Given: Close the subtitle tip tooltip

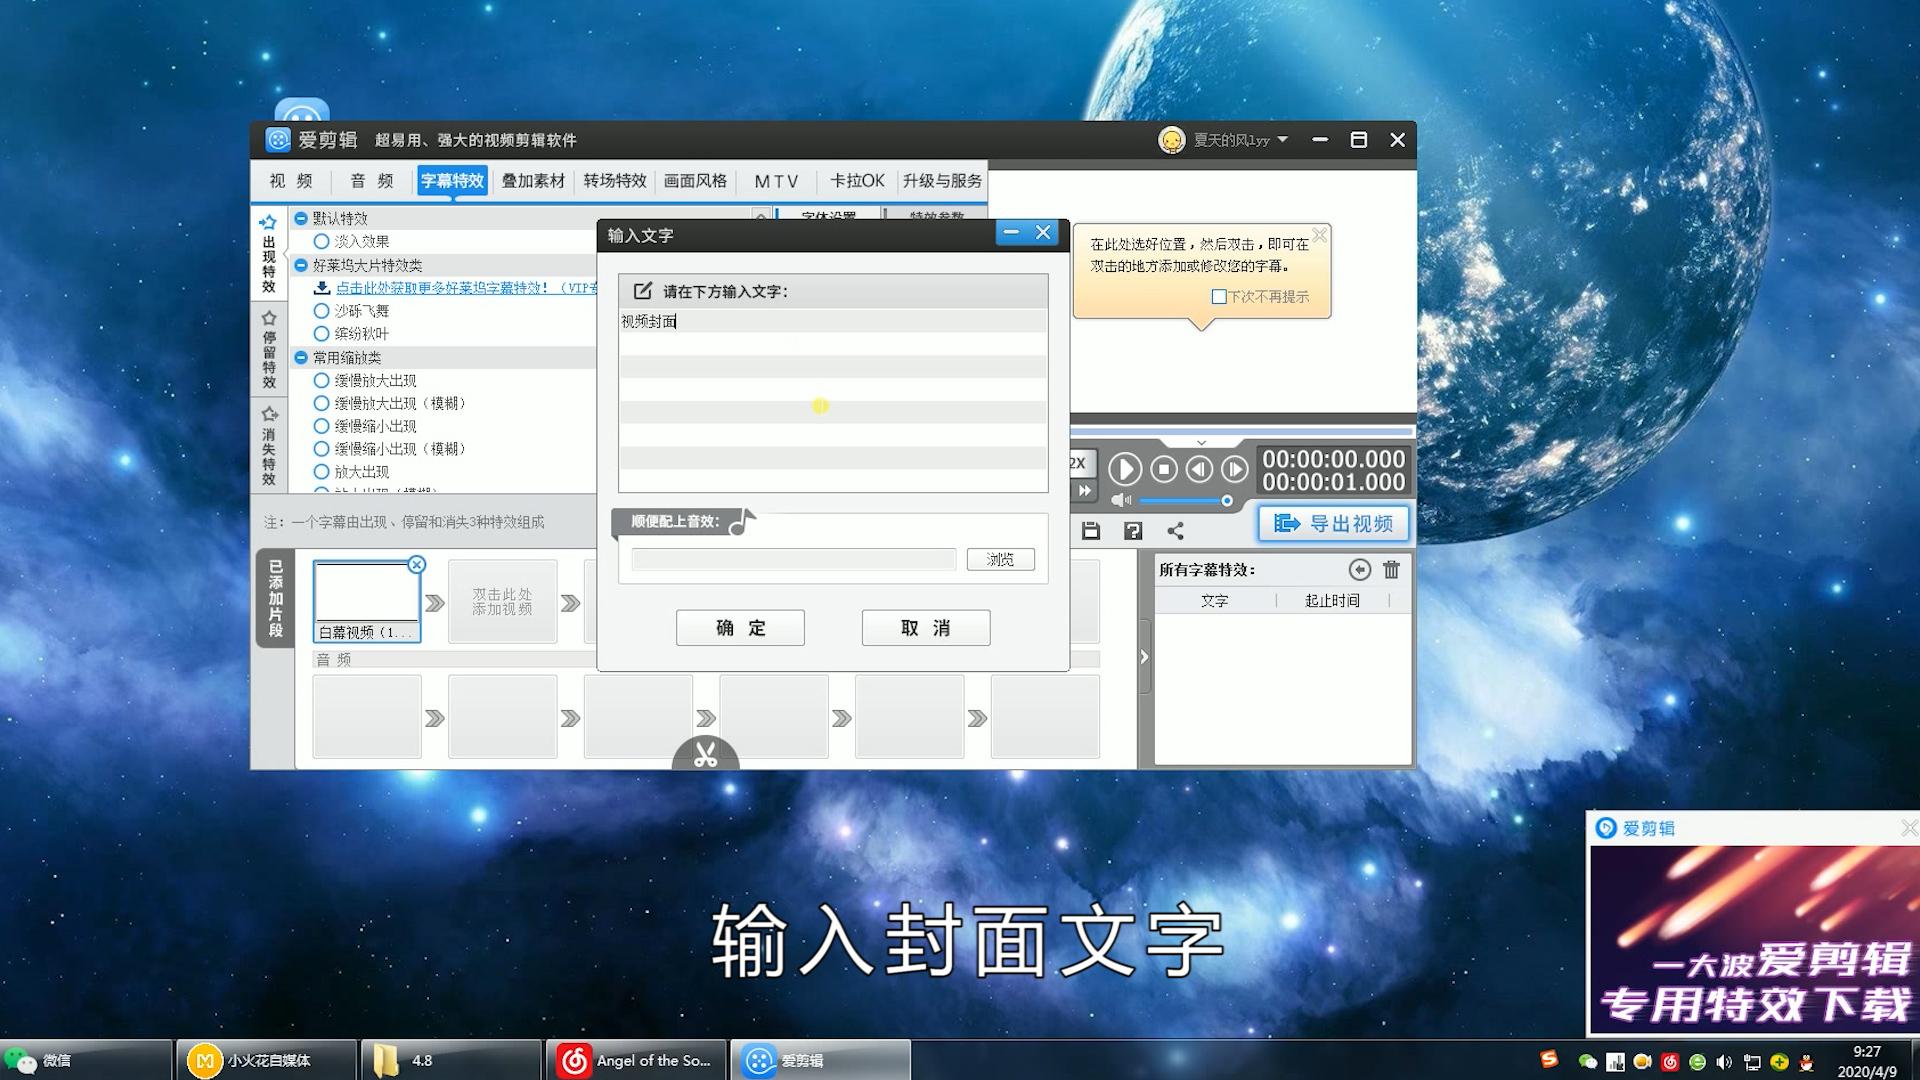Looking at the screenshot, I should point(1319,235).
